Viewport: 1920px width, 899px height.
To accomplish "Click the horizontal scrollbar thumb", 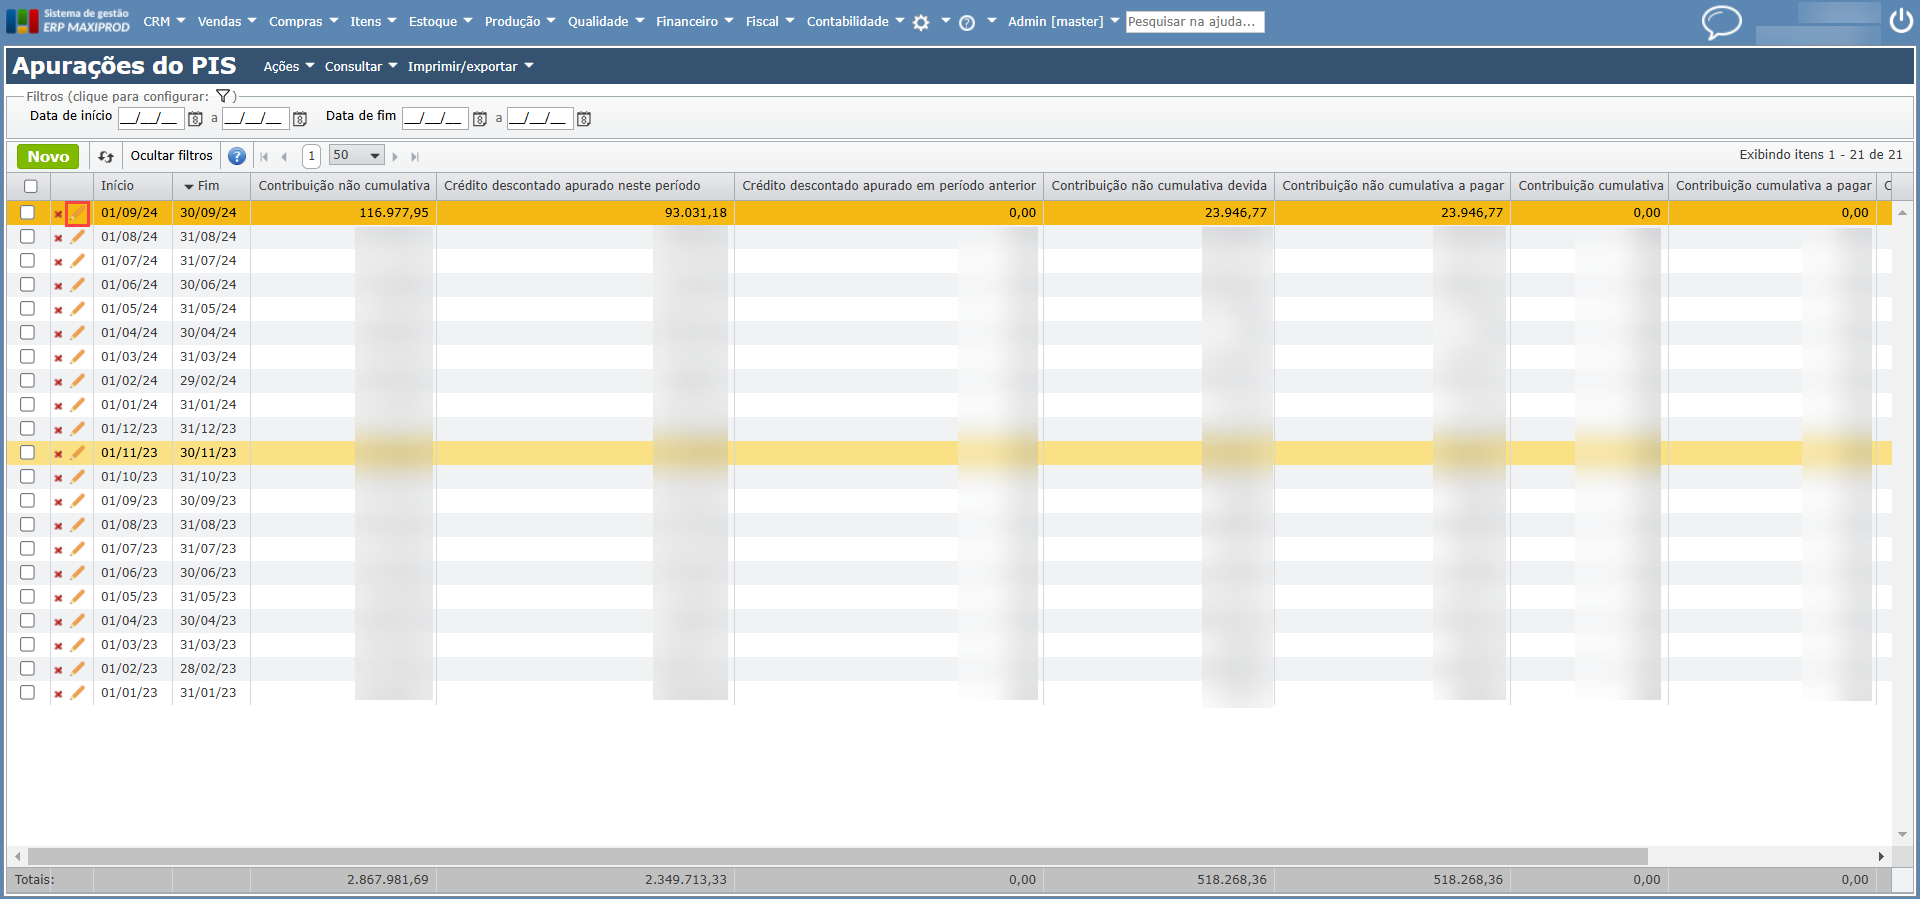I will coord(838,856).
